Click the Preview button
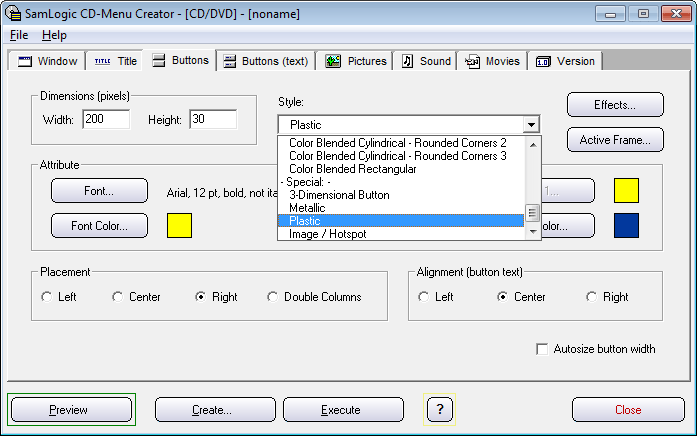Viewport: 697px width, 436px height. [x=72, y=409]
